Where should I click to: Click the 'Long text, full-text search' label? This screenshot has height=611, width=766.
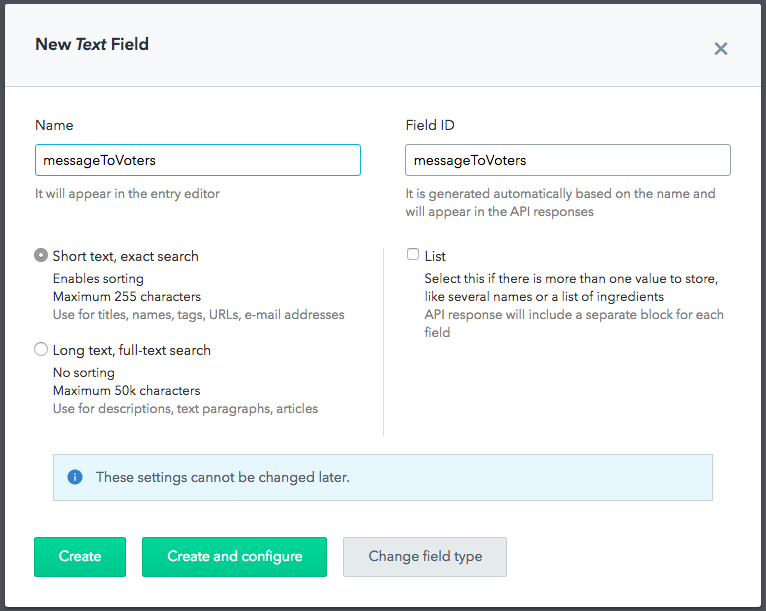pos(131,351)
